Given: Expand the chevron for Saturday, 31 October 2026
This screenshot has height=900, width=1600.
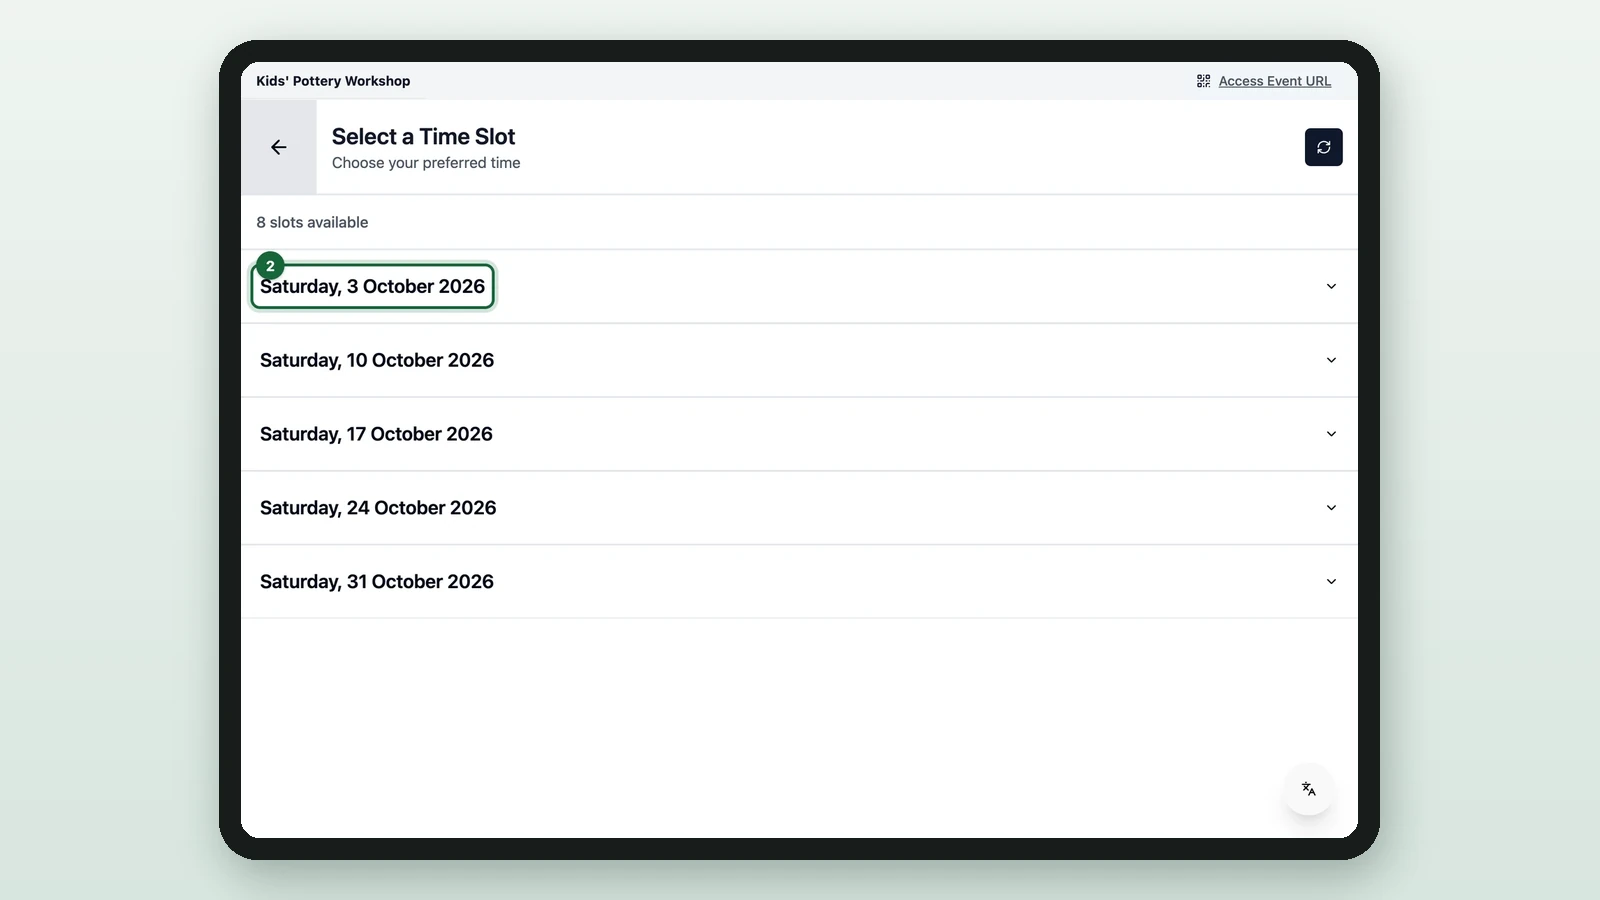Looking at the screenshot, I should coord(1331,582).
